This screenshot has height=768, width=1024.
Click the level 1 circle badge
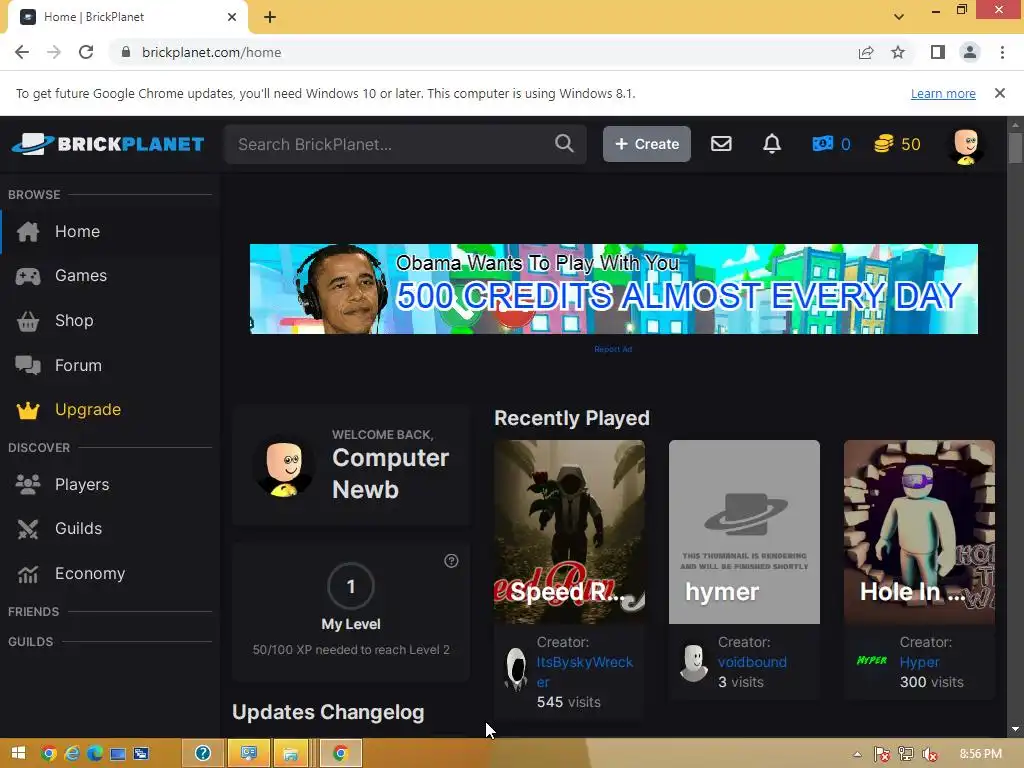point(351,586)
